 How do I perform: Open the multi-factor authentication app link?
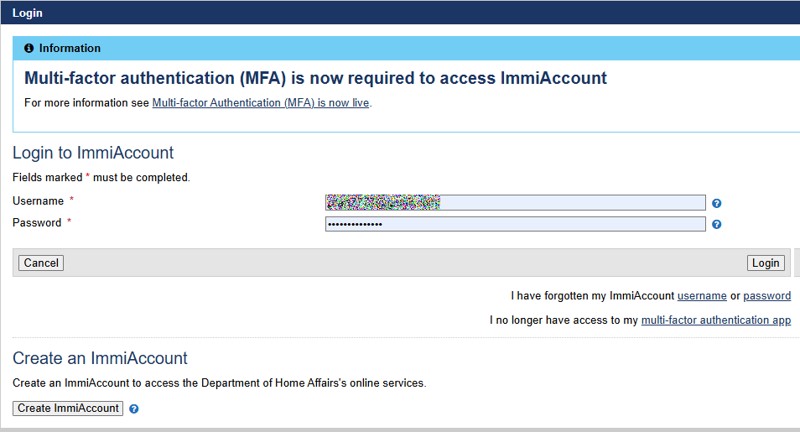point(716,320)
